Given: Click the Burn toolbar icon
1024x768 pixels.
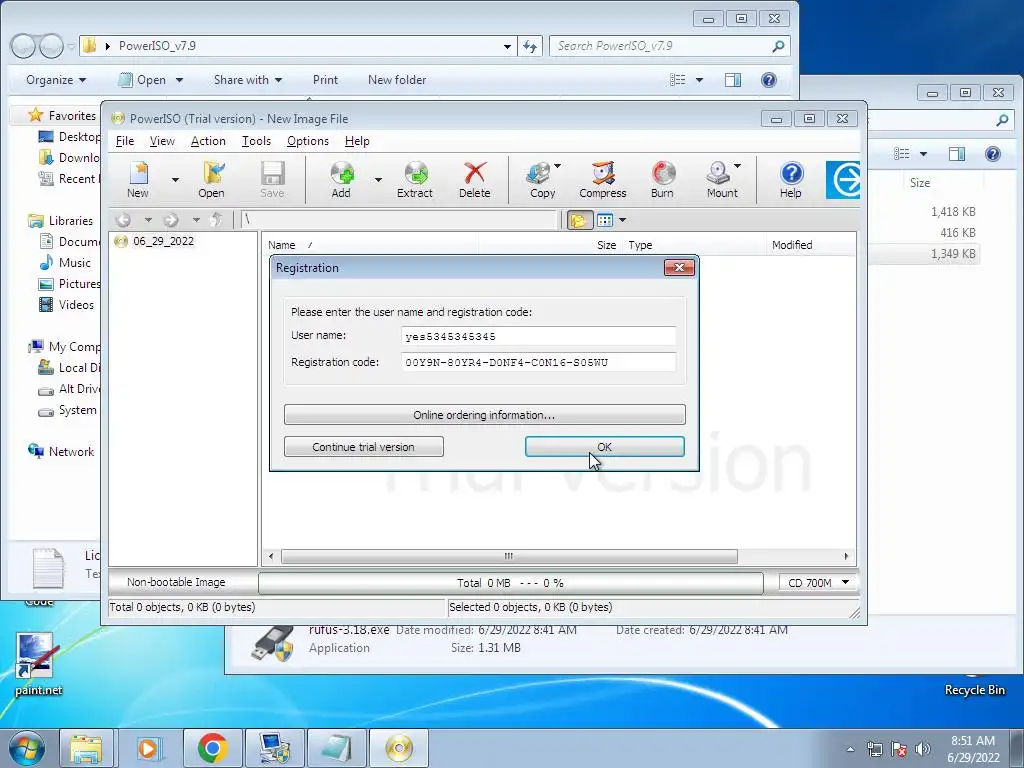Looking at the screenshot, I should pyautogui.click(x=662, y=179).
